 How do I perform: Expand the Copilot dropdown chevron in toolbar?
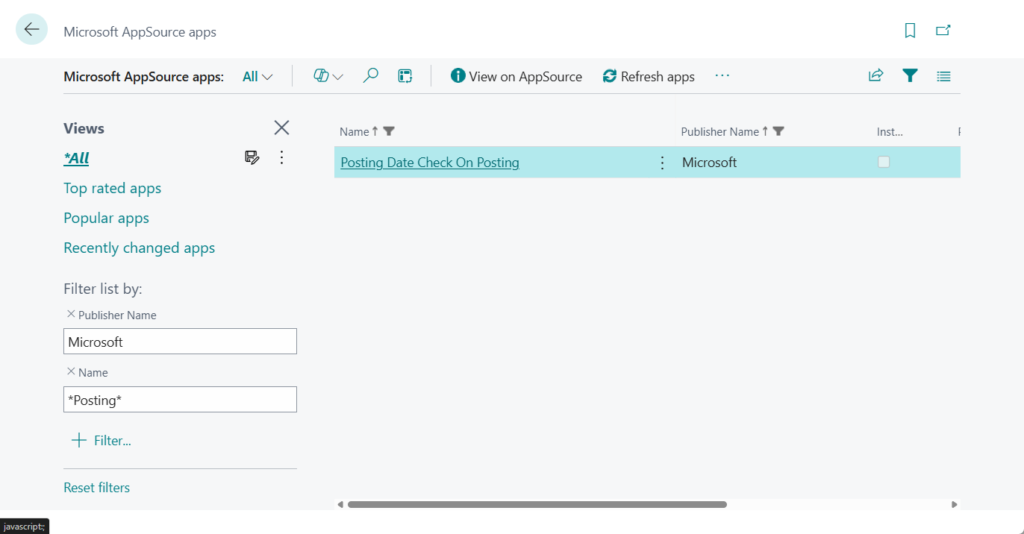pos(338,77)
